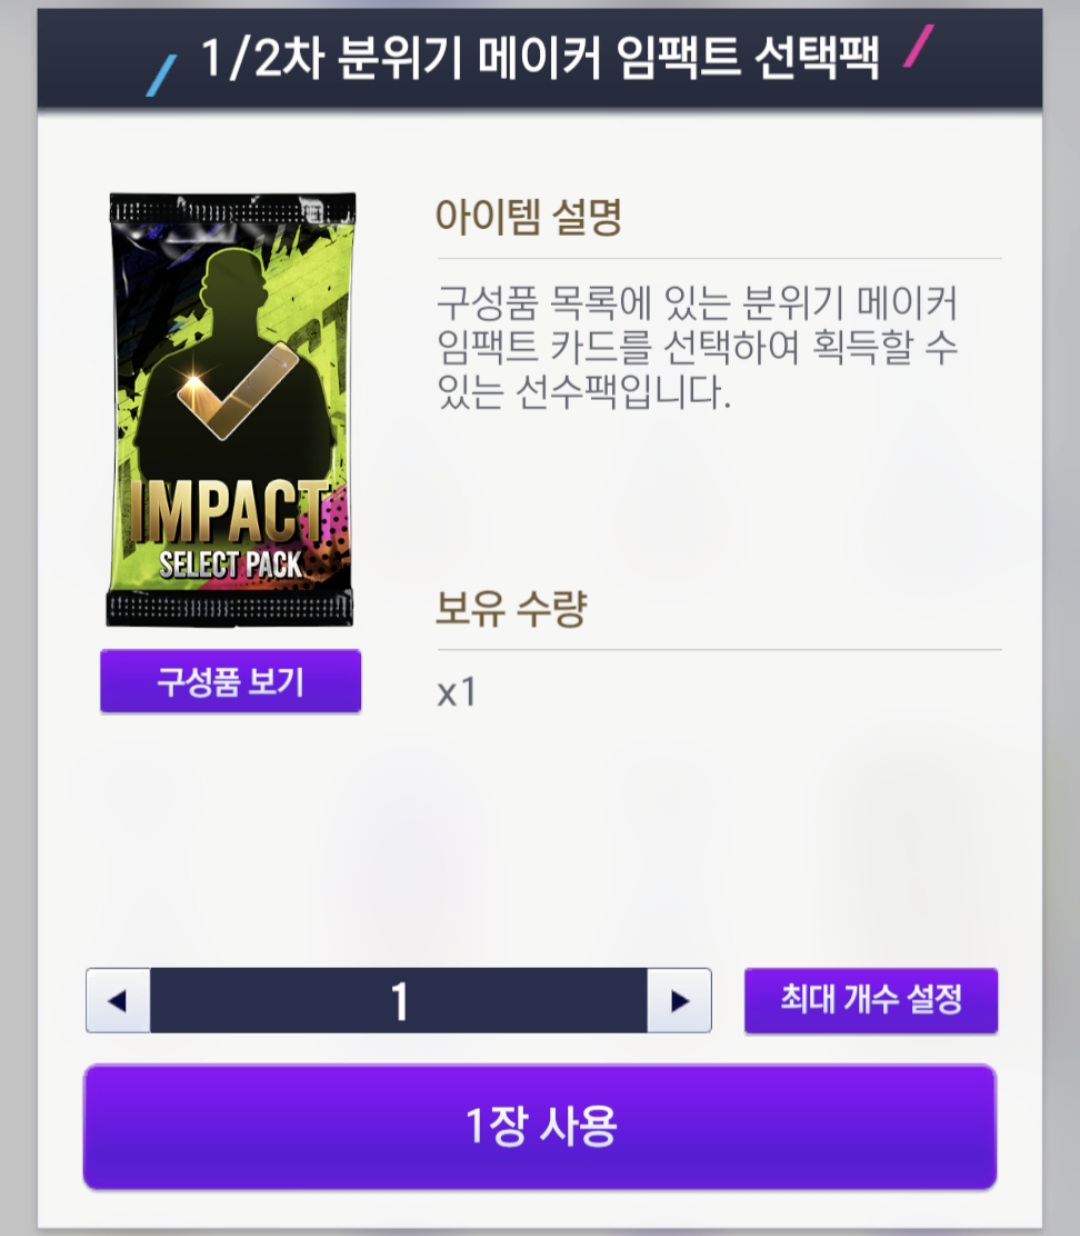Click the blue slash decoration in header

coord(161,76)
